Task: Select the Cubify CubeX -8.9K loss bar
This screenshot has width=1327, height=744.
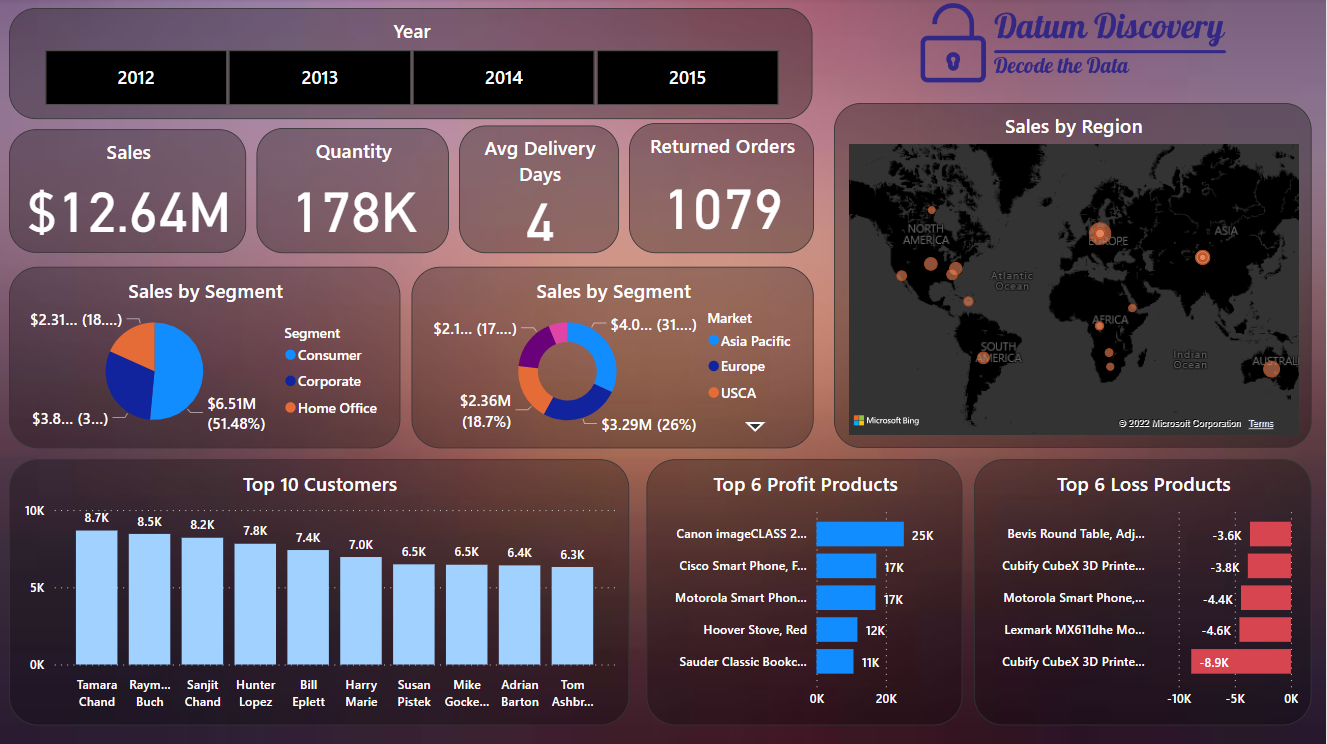Action: coord(1240,662)
